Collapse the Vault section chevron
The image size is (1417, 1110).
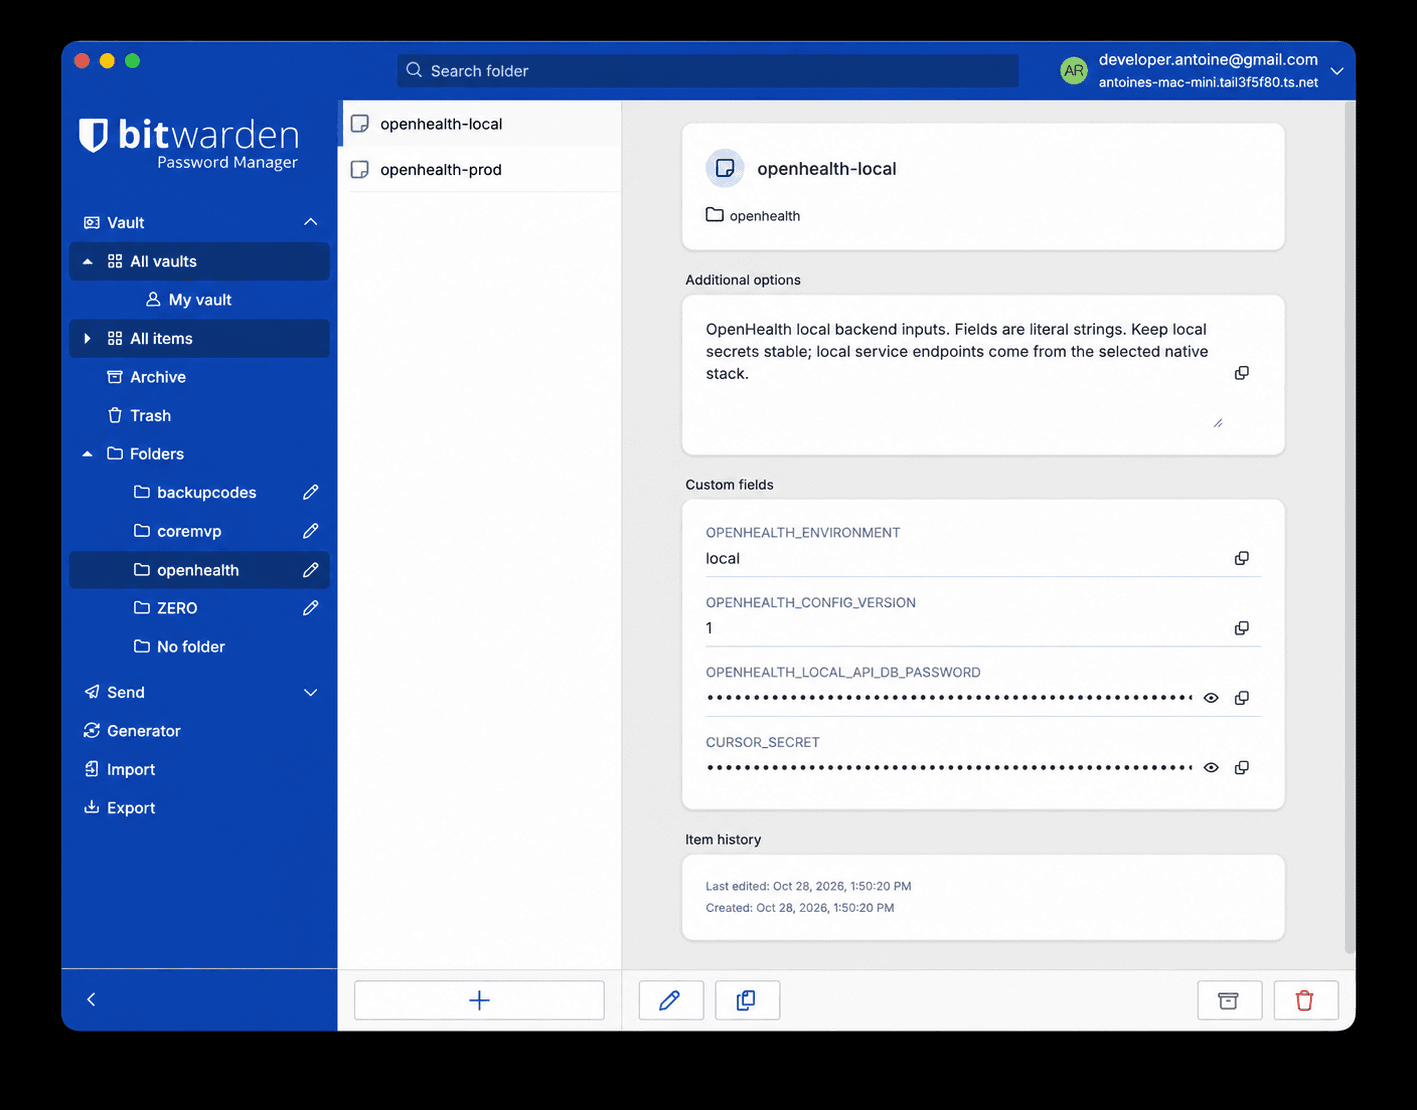click(311, 222)
